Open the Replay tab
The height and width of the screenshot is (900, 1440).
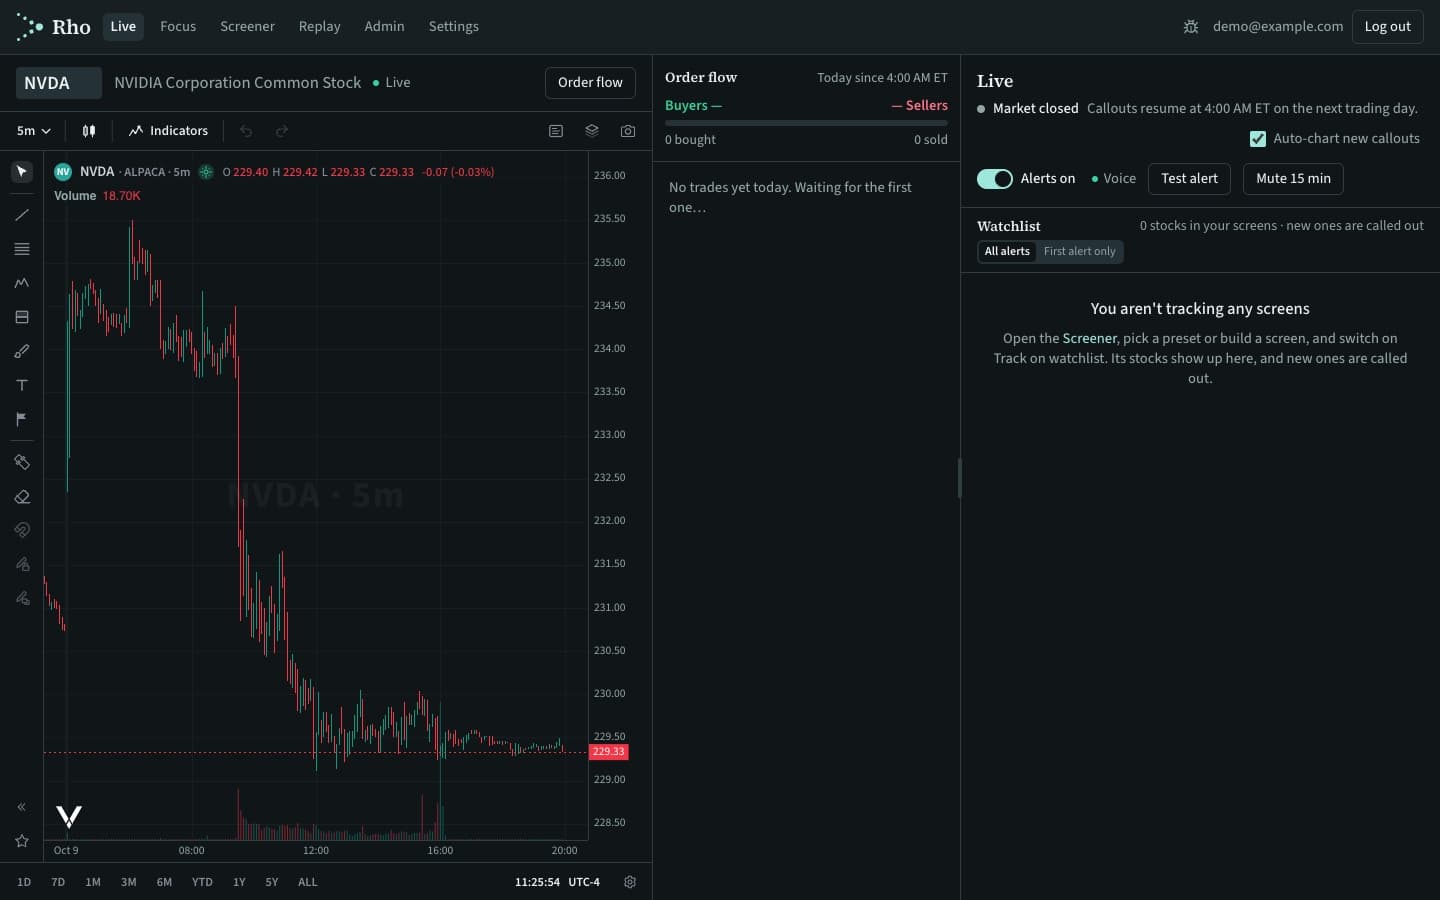(x=319, y=27)
